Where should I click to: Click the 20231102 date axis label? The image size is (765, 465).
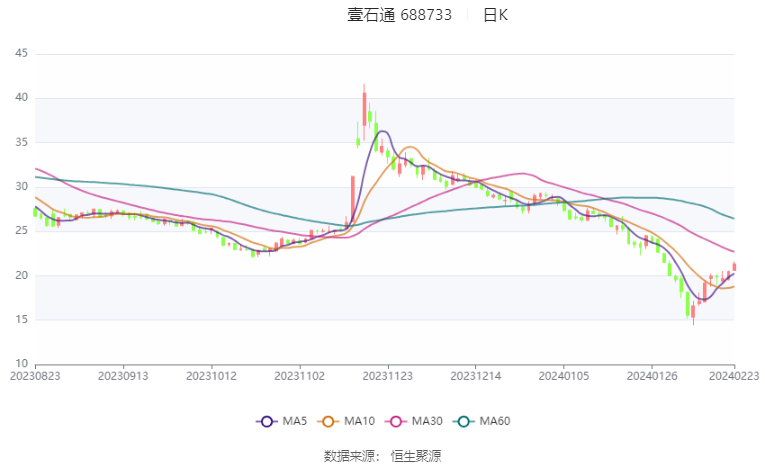(300, 376)
